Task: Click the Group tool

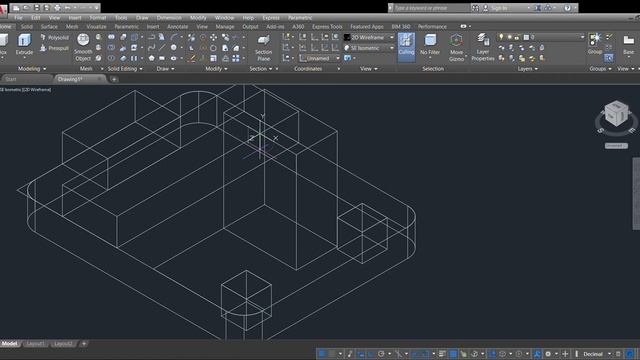Action: pyautogui.click(x=595, y=44)
